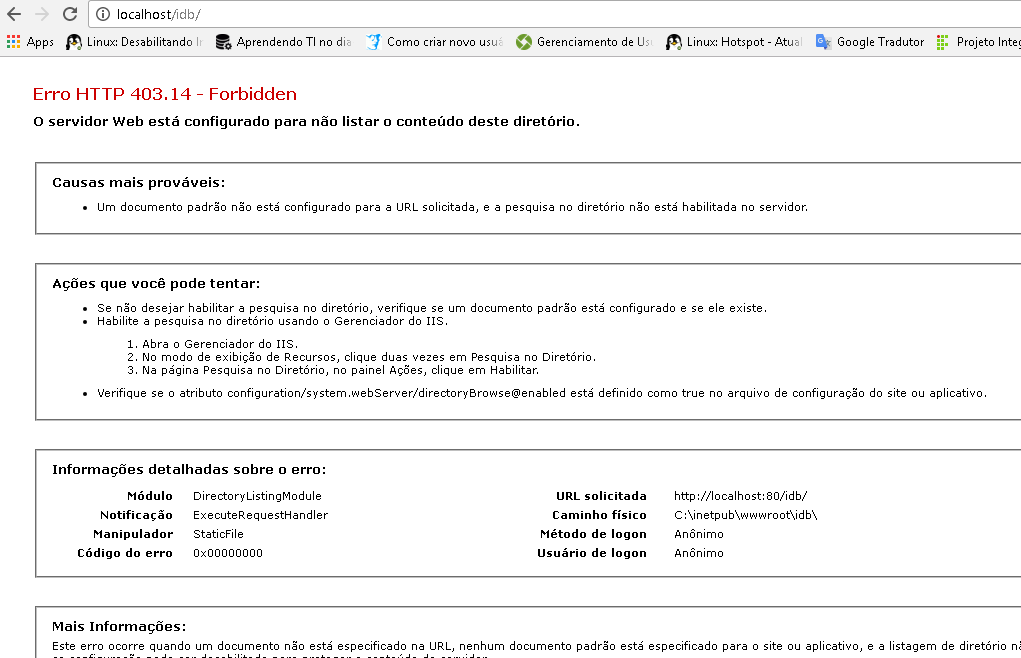Click the 'DirectoryListingModule' value
The width and height of the screenshot is (1021, 658).
257,496
